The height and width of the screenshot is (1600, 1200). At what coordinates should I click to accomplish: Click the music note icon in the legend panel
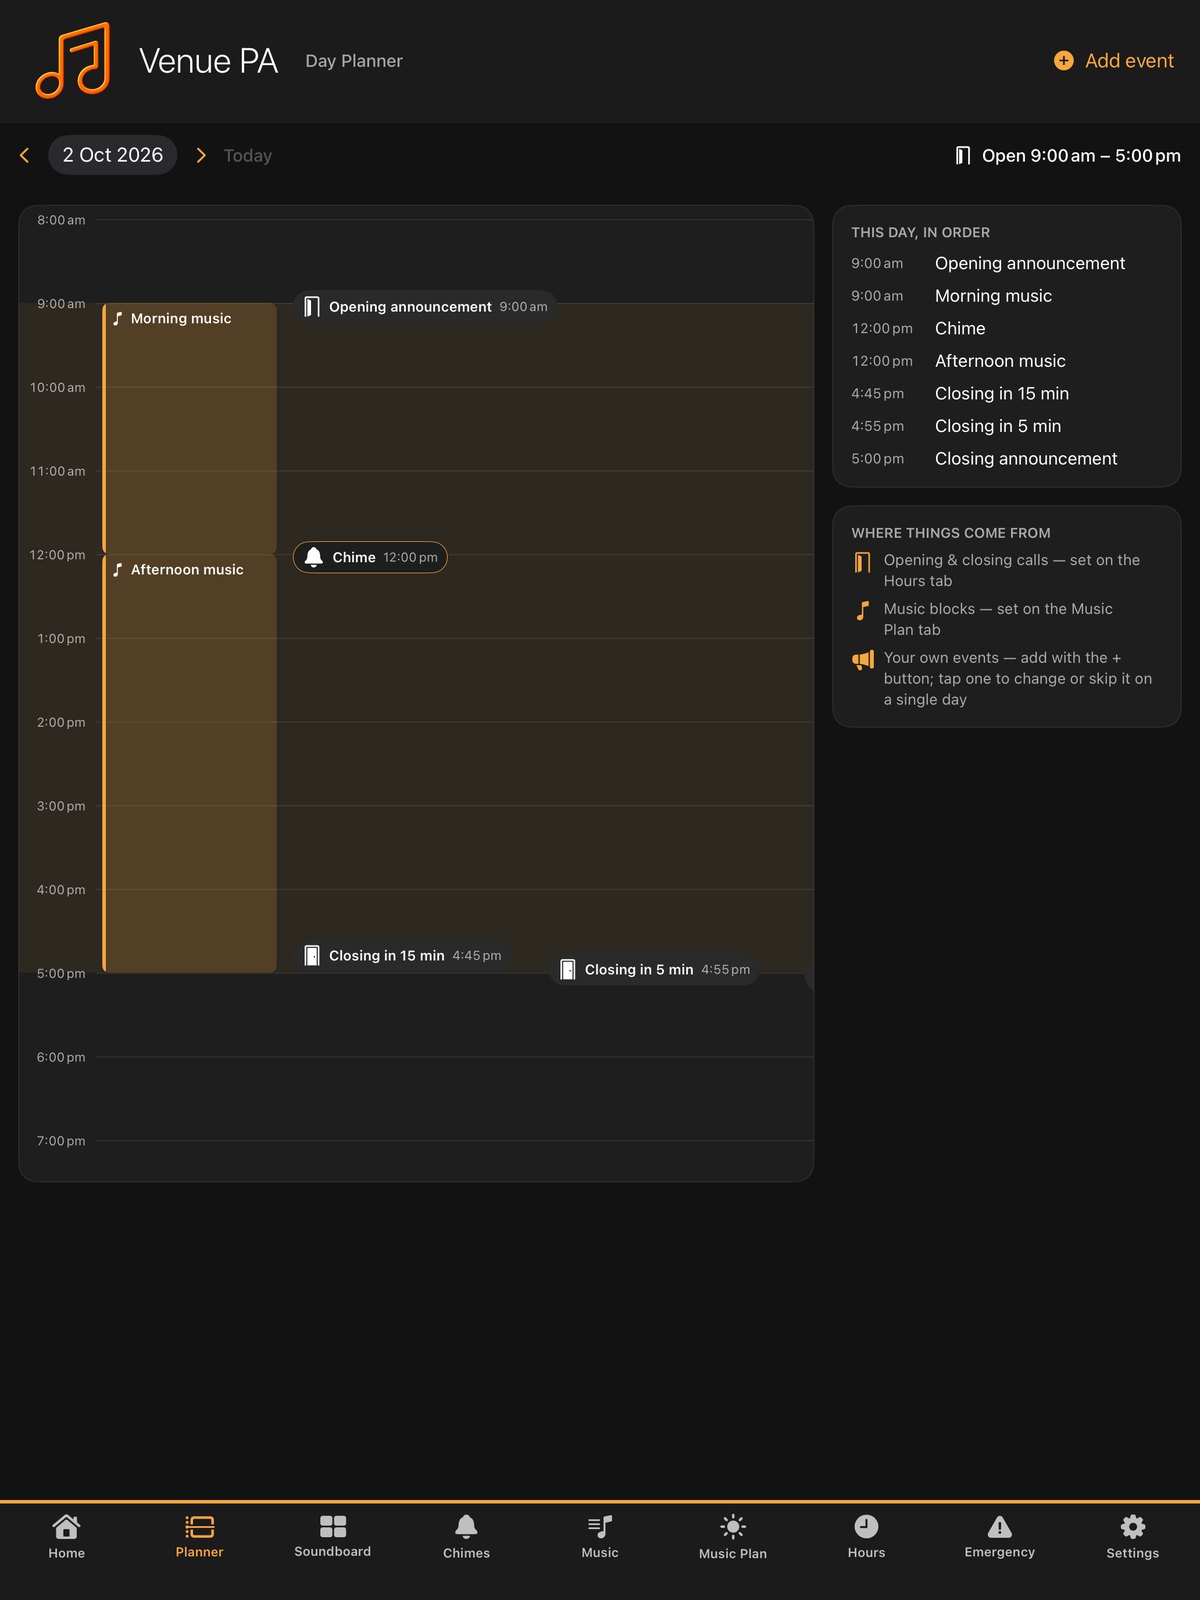point(863,611)
